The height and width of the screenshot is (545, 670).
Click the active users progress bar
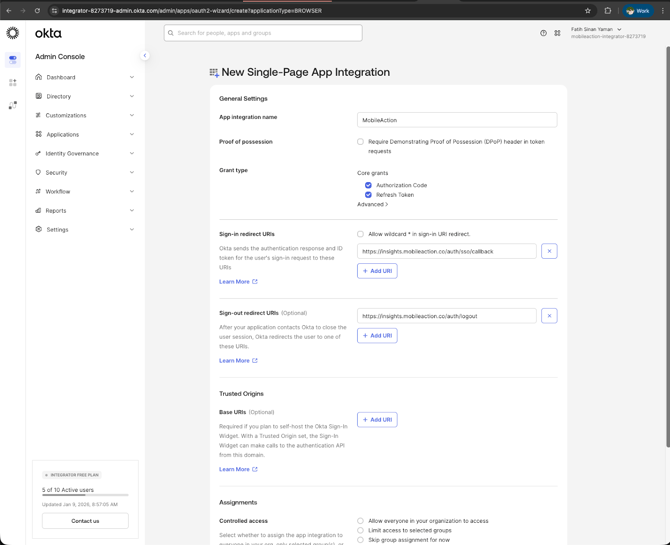pos(85,495)
